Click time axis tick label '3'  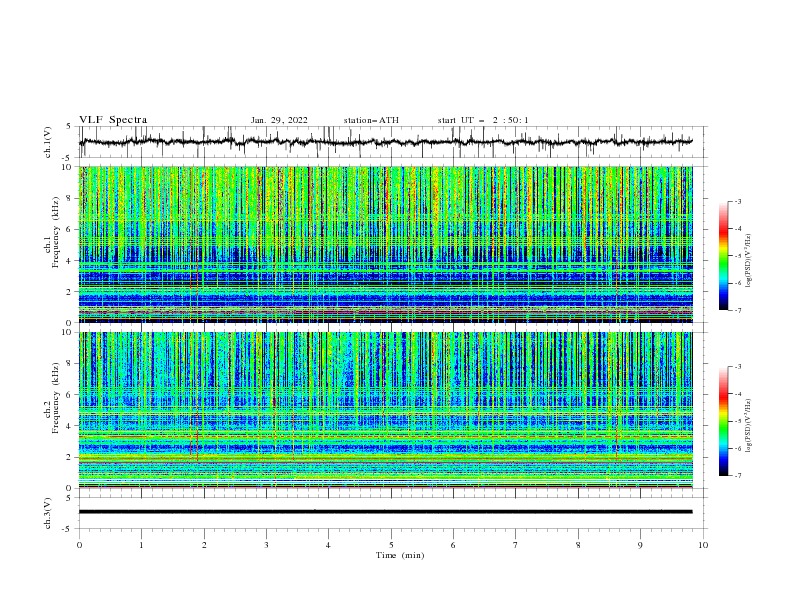coord(266,545)
